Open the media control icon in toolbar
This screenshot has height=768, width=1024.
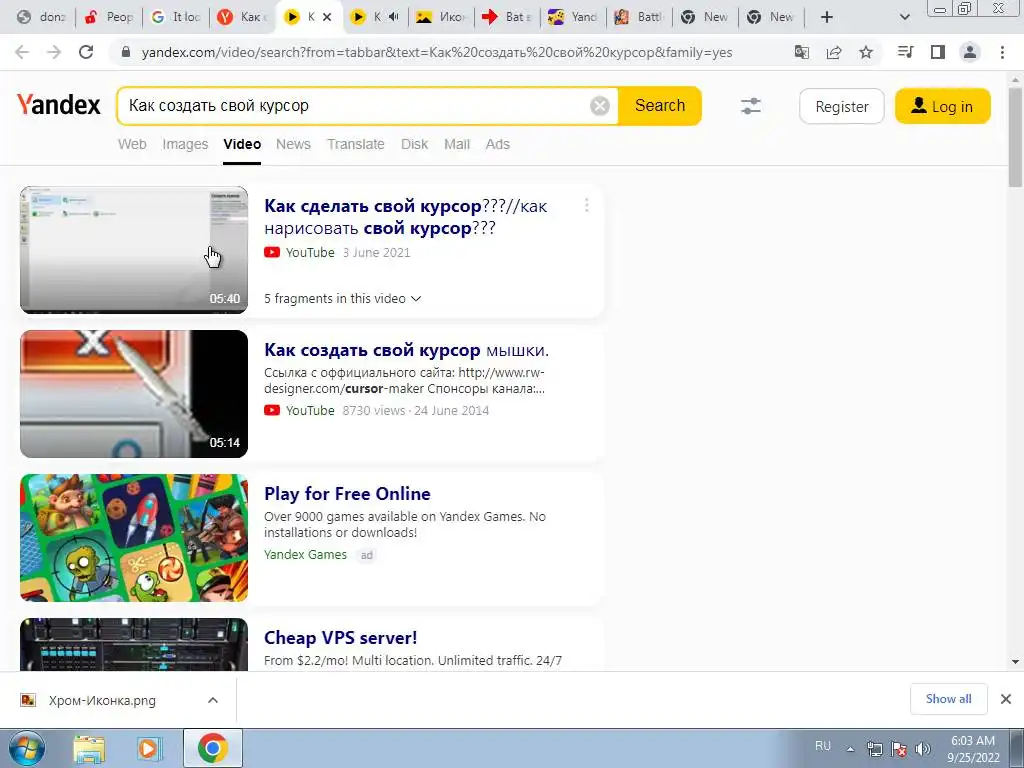point(905,52)
